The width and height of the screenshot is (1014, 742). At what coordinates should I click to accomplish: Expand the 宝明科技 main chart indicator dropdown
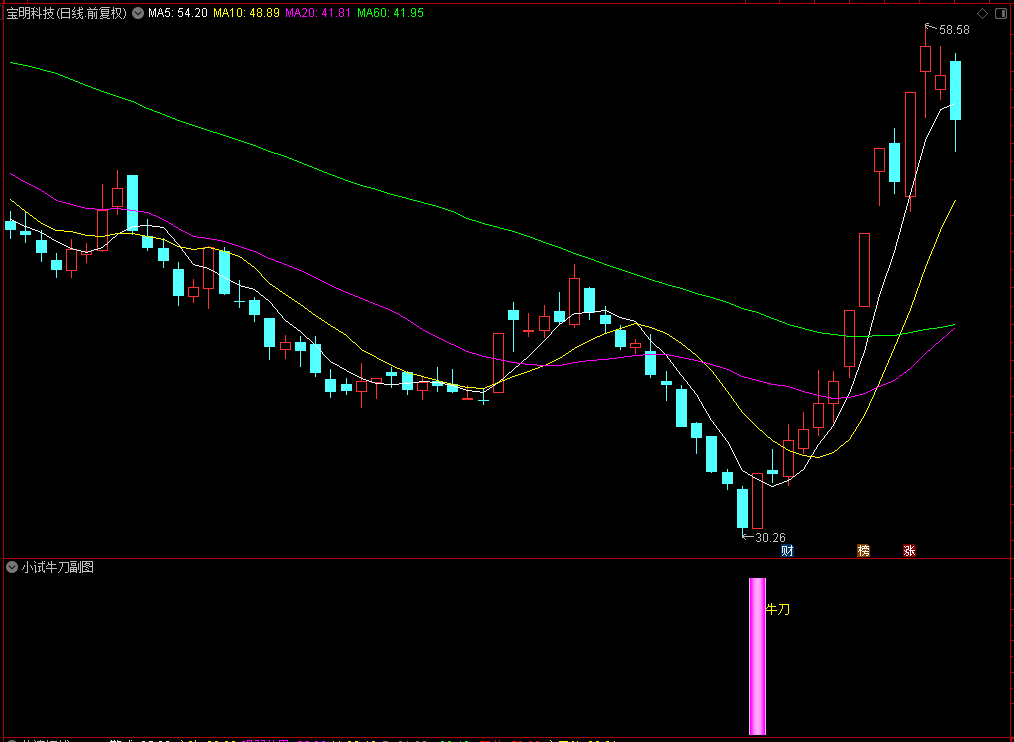(138, 13)
